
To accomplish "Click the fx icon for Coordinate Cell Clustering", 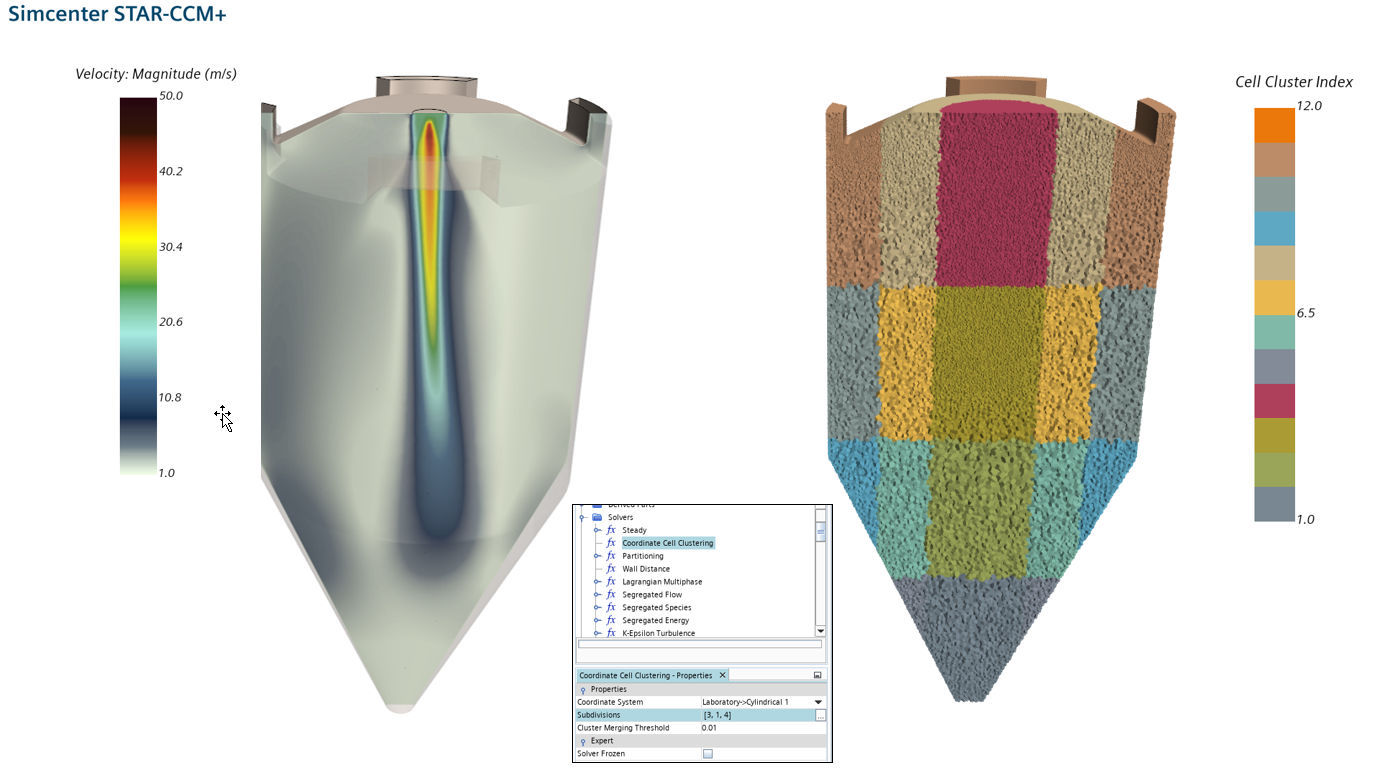I will (x=611, y=542).
